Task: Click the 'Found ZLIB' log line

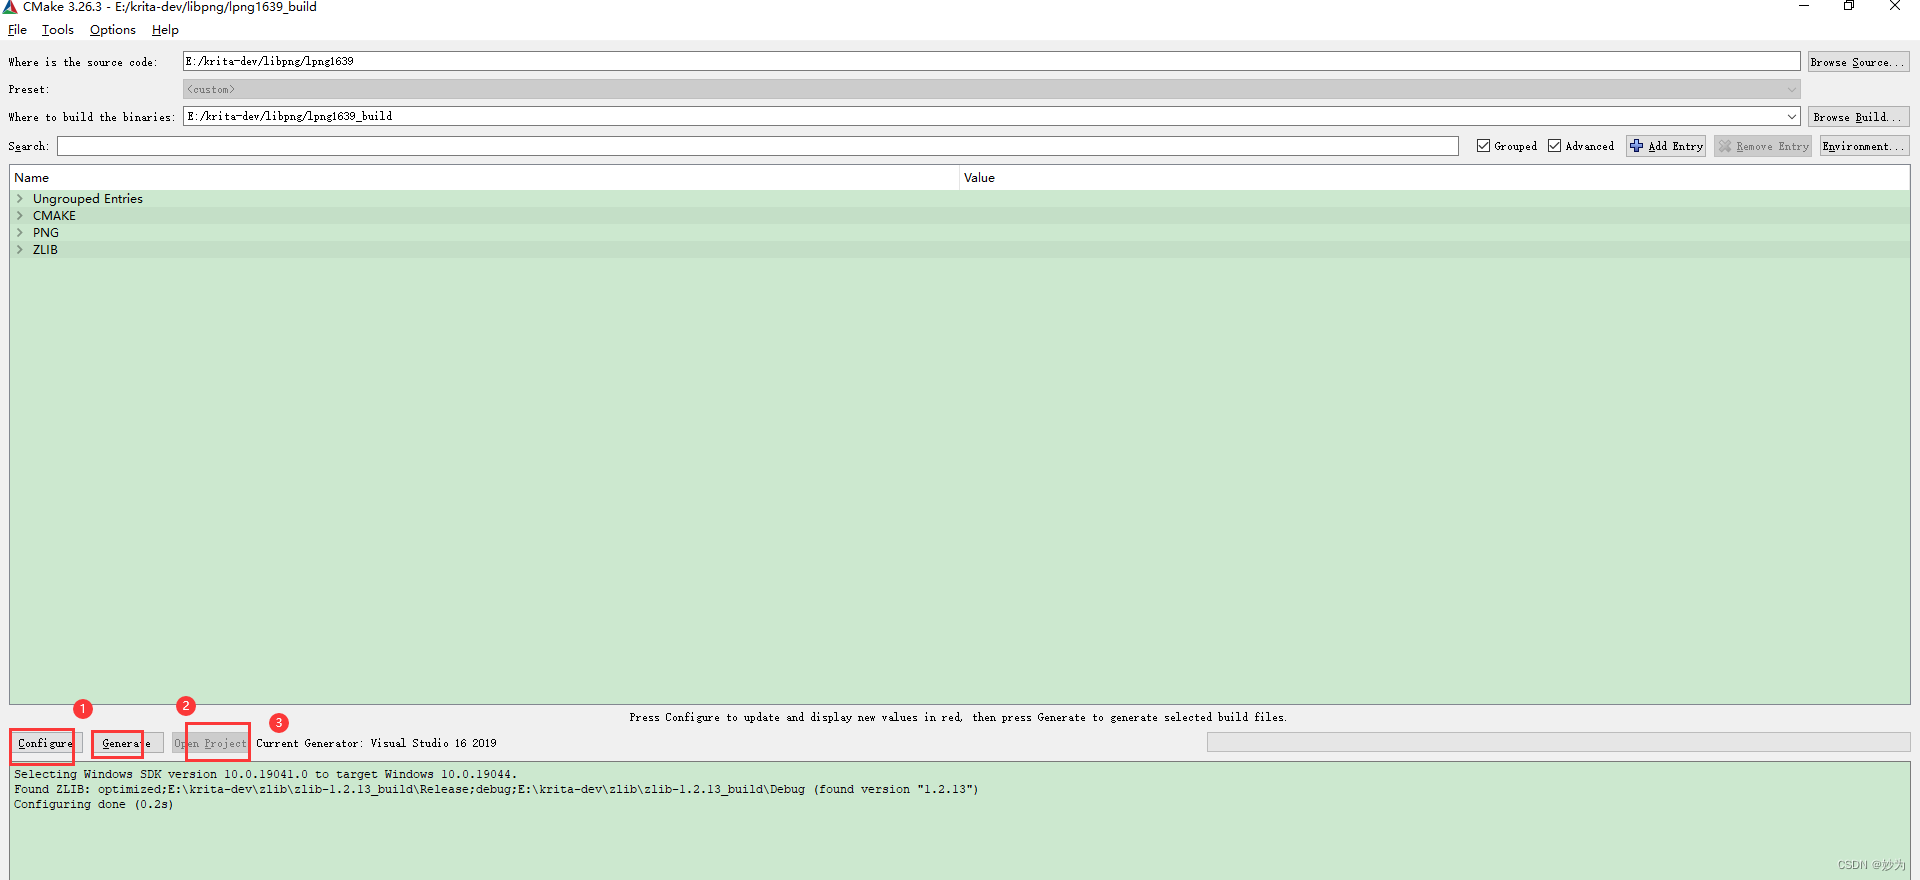Action: pyautogui.click(x=496, y=789)
